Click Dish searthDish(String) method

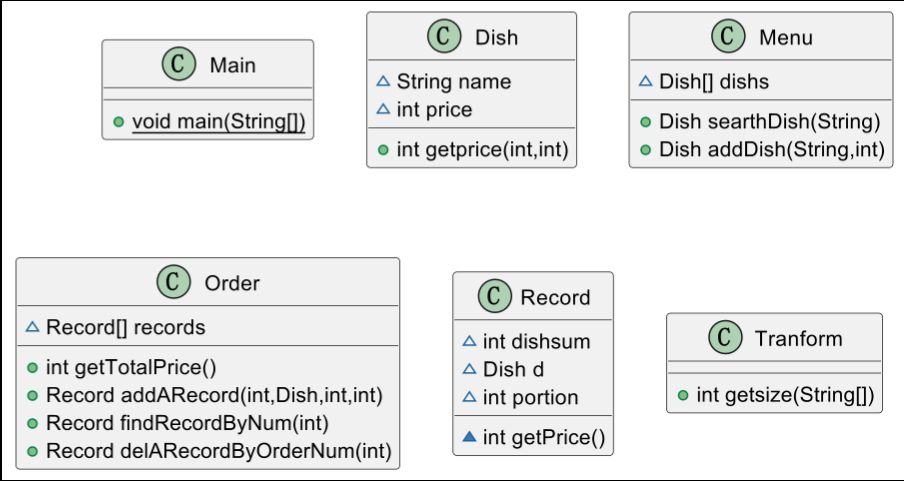point(769,122)
